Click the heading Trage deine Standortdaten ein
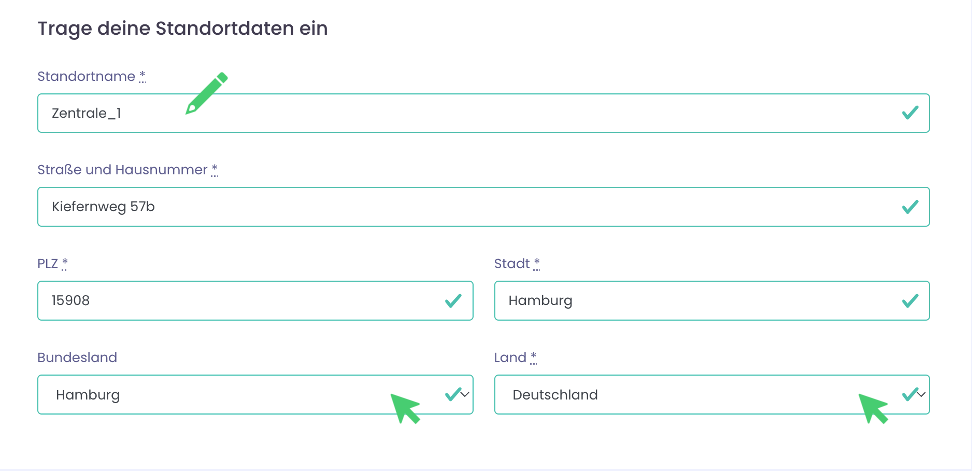This screenshot has height=471, width=972. [x=183, y=28]
